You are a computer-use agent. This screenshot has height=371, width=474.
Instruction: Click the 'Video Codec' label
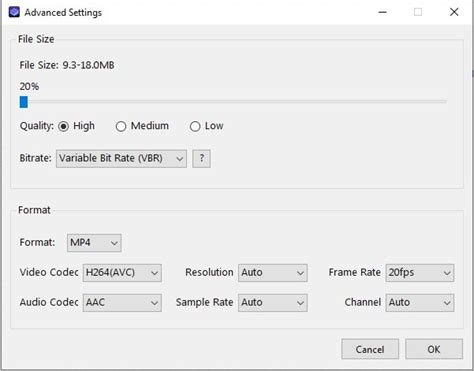coord(49,272)
